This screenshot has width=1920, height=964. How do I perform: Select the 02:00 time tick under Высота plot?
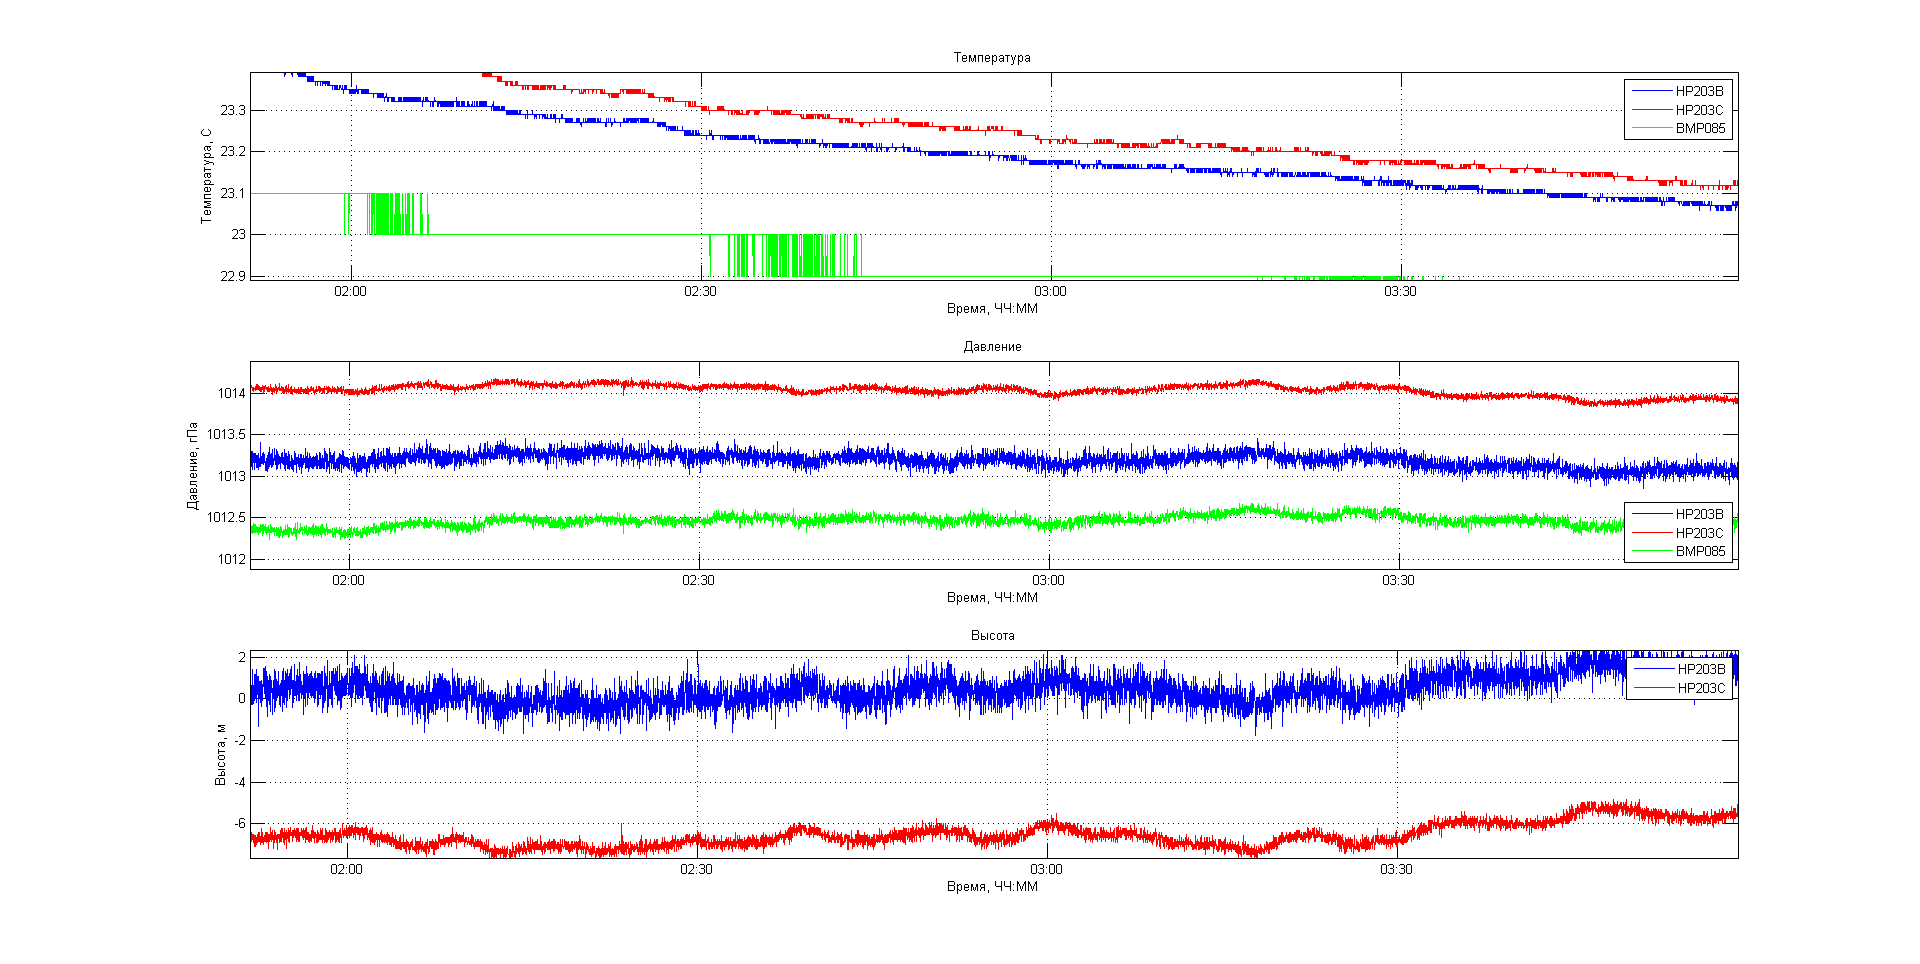(346, 870)
